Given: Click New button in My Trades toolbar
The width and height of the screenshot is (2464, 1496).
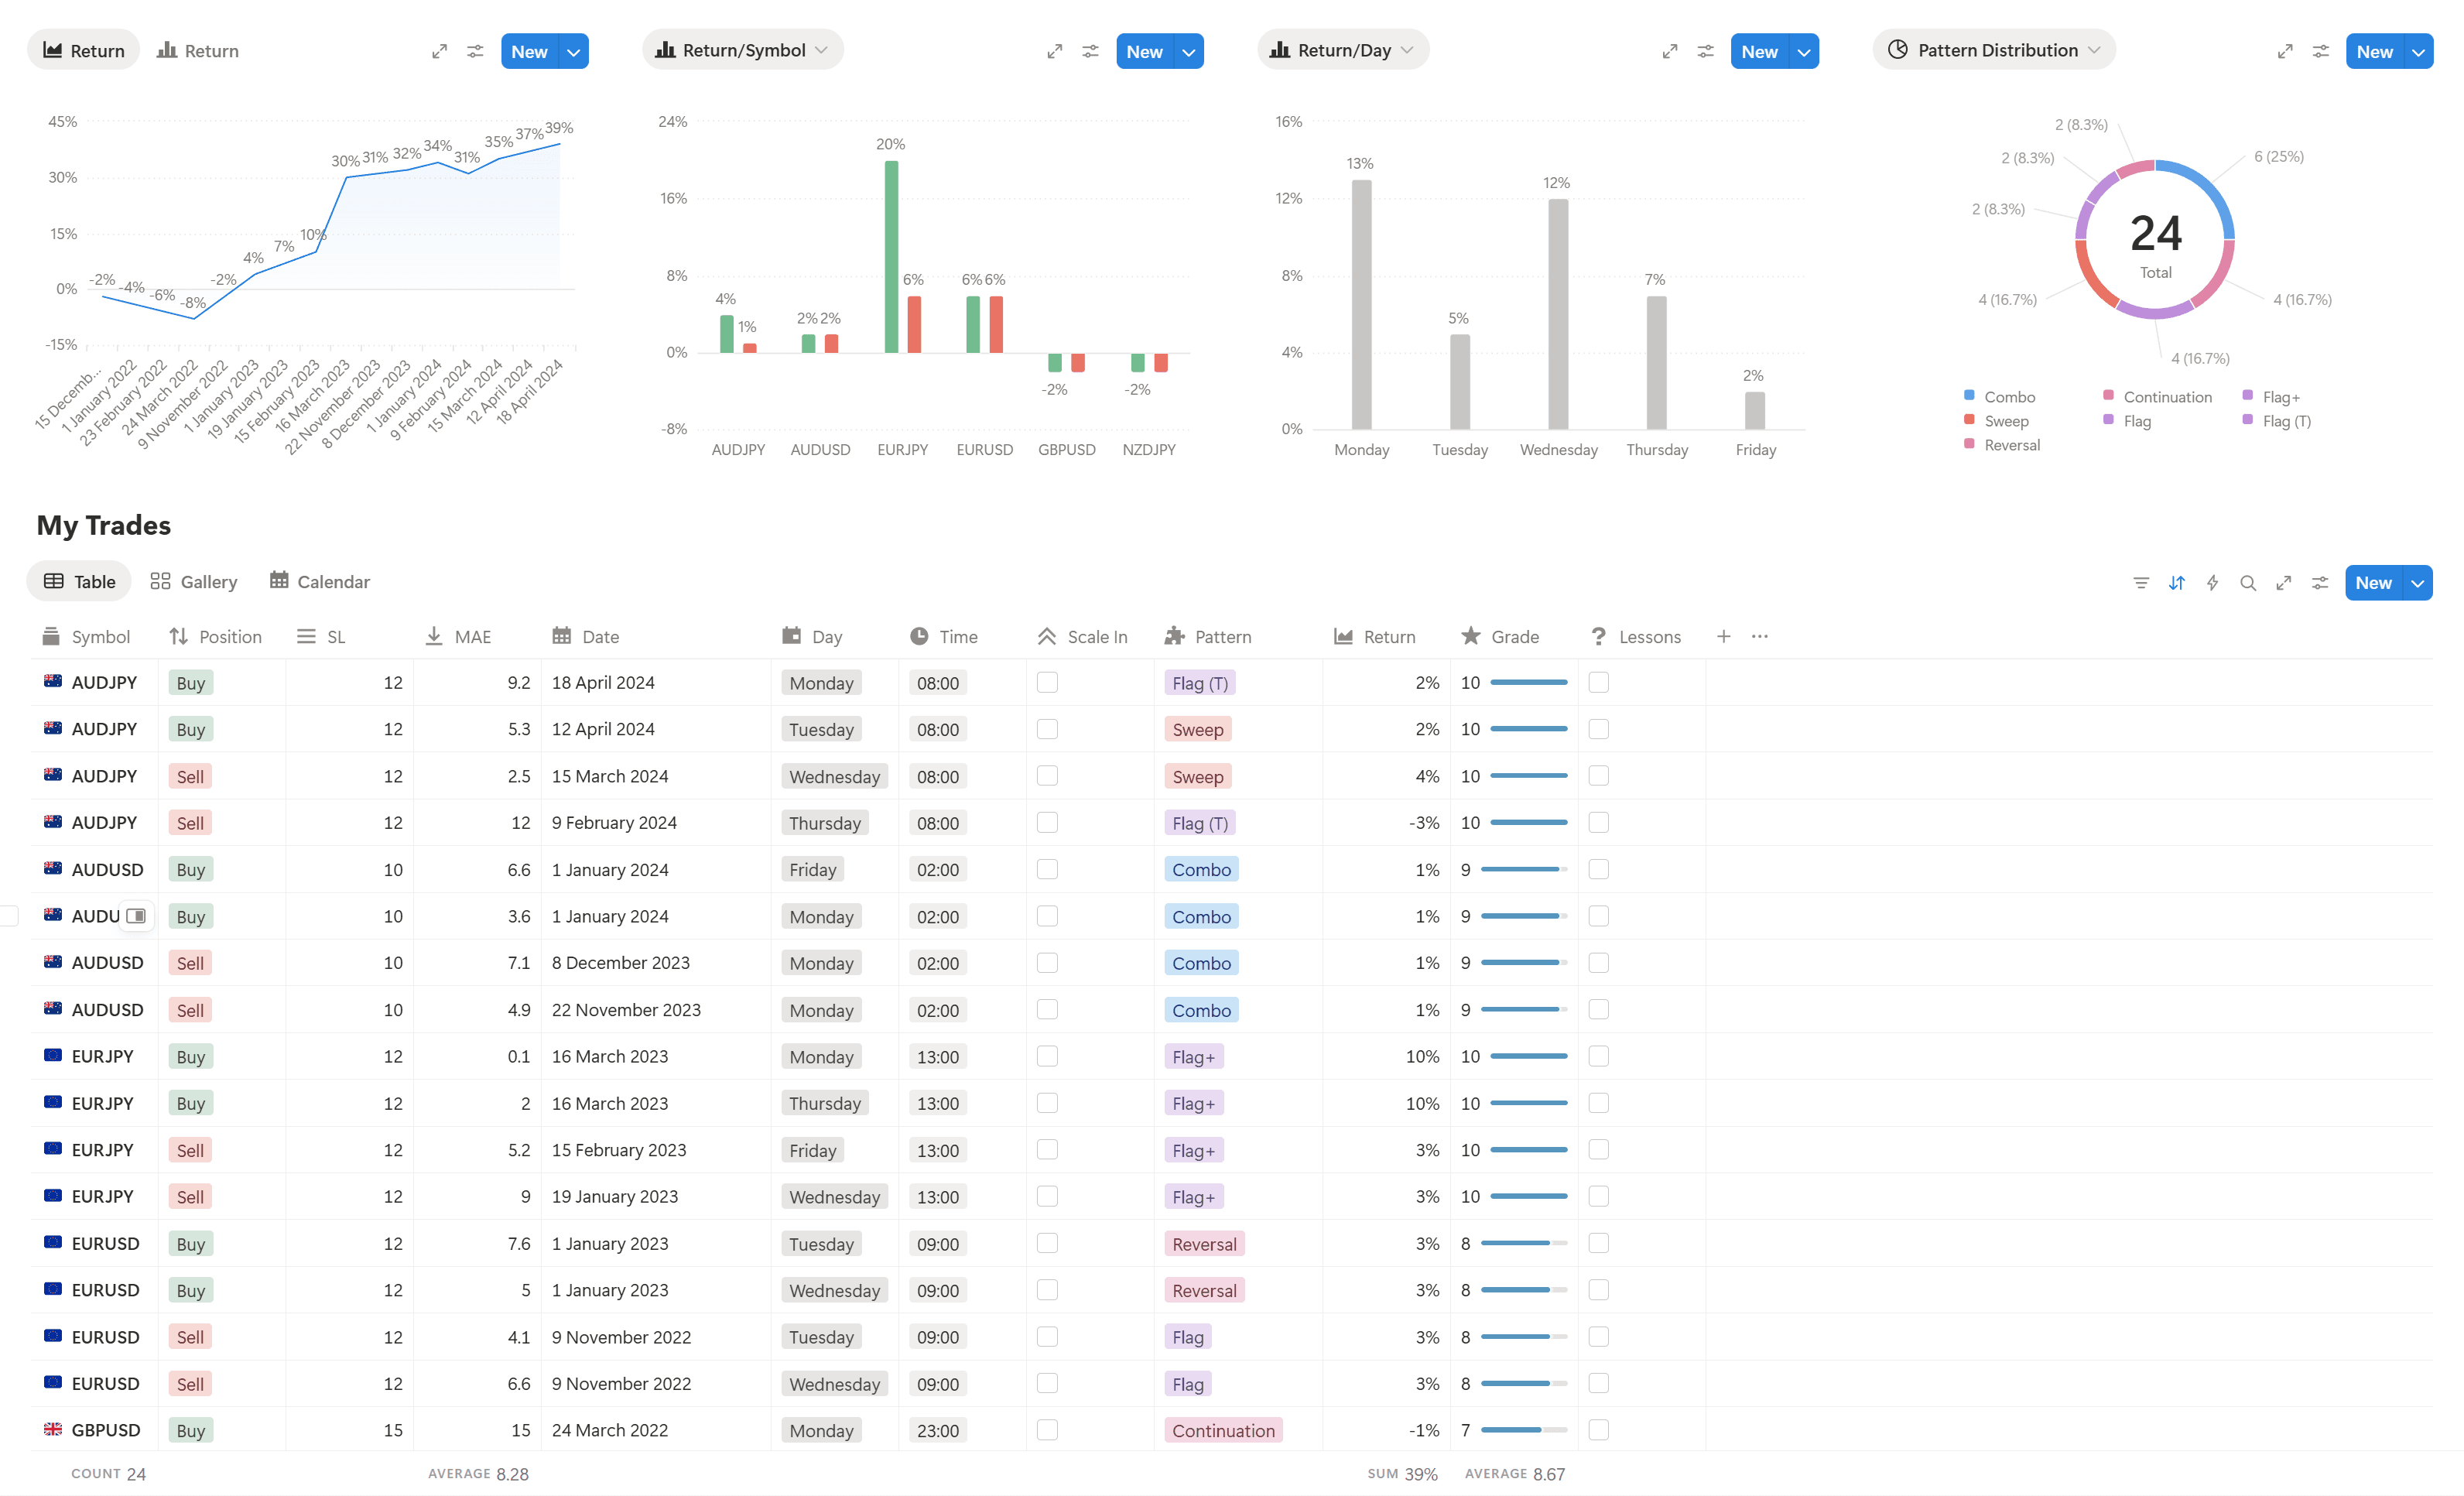Looking at the screenshot, I should click(x=2373, y=583).
